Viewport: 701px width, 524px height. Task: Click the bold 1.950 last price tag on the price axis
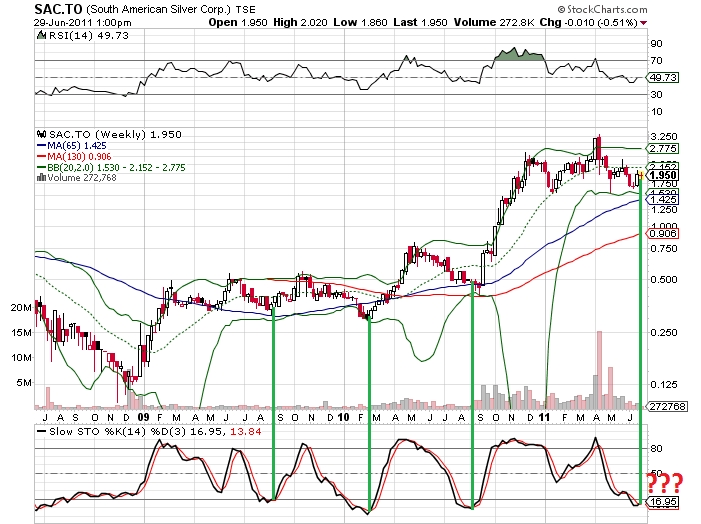[663, 175]
